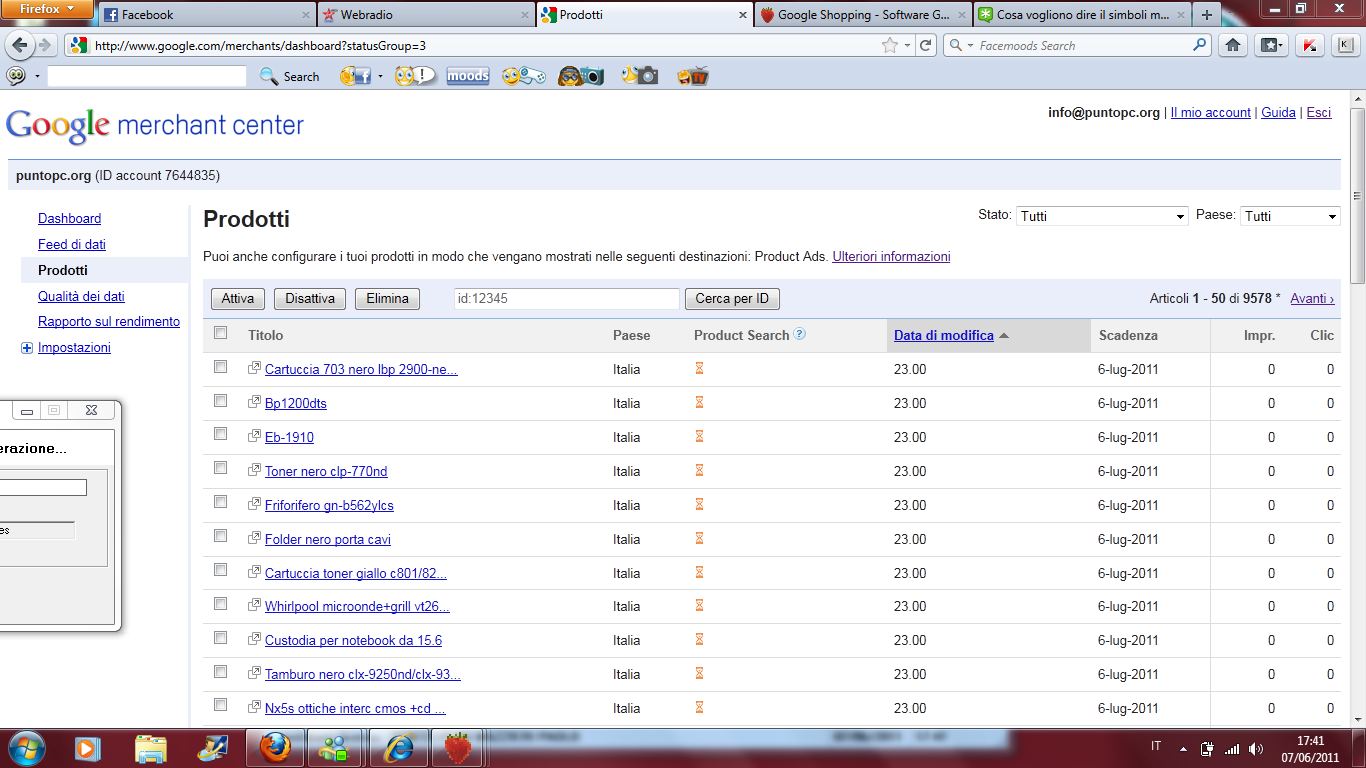This screenshot has width=1366, height=768.
Task: Click the Attiva button
Action: point(238,298)
